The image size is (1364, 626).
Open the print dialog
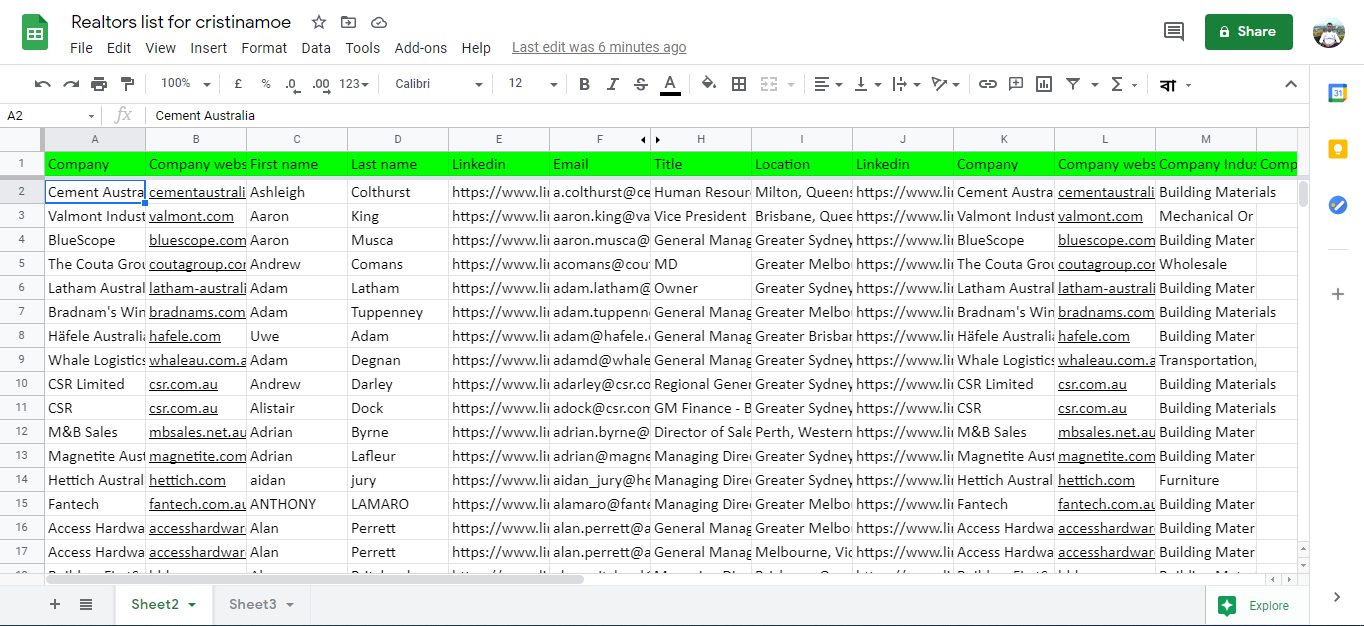point(99,84)
